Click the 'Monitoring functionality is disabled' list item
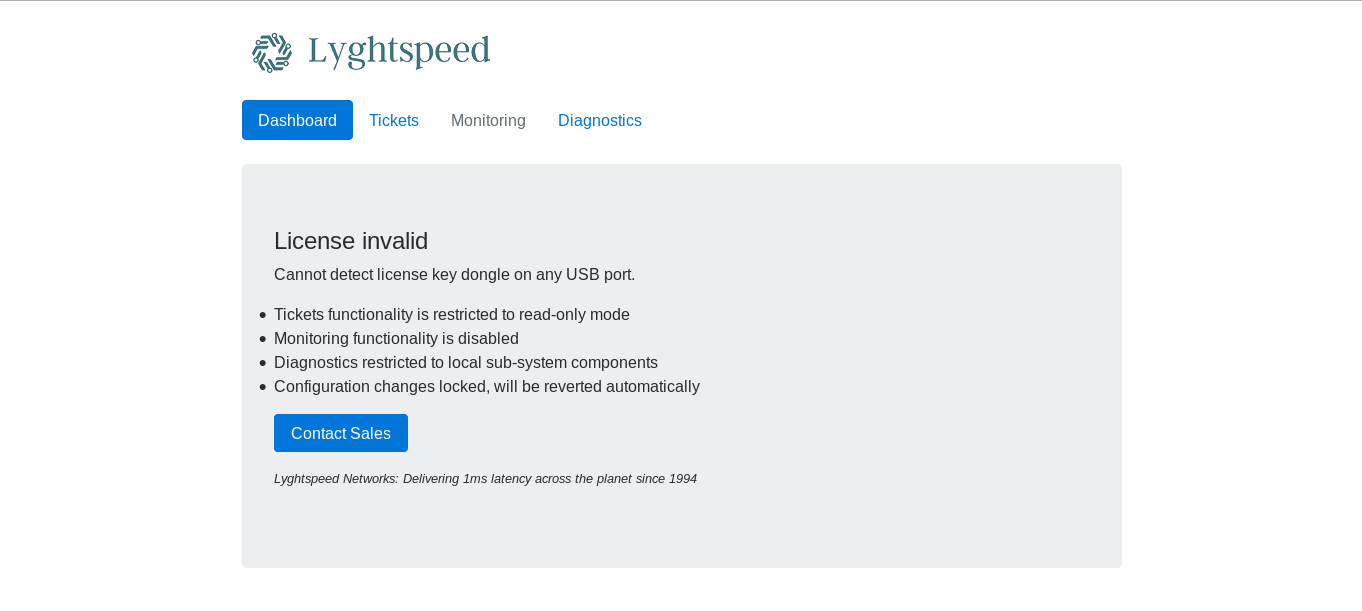Image resolution: width=1362 pixels, height=611 pixels. 396,339
